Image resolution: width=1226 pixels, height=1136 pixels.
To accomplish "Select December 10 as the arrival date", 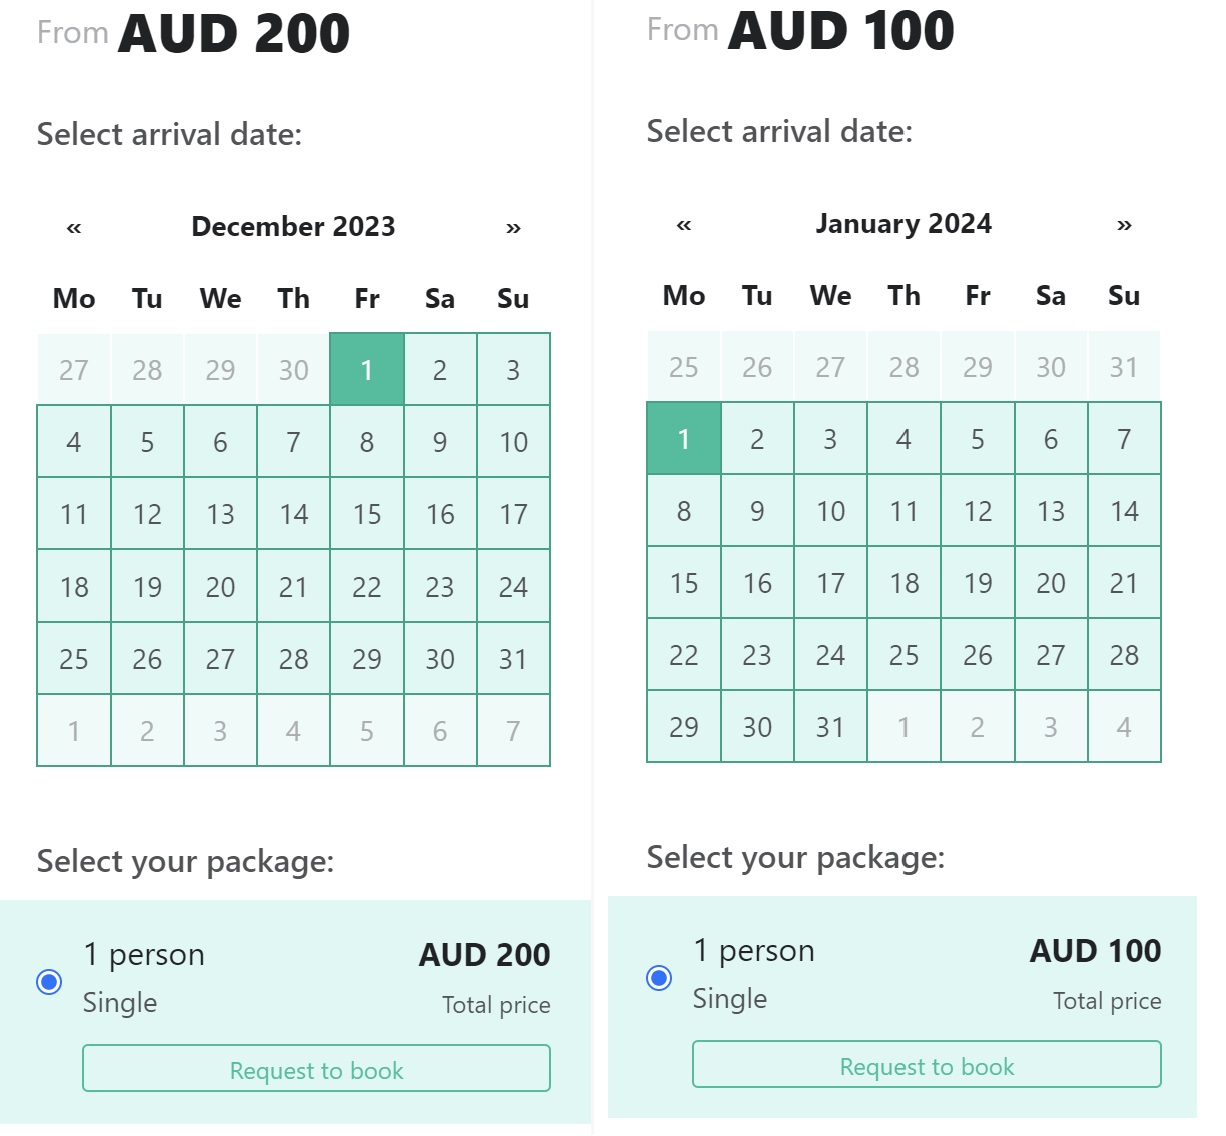I will 513,441.
